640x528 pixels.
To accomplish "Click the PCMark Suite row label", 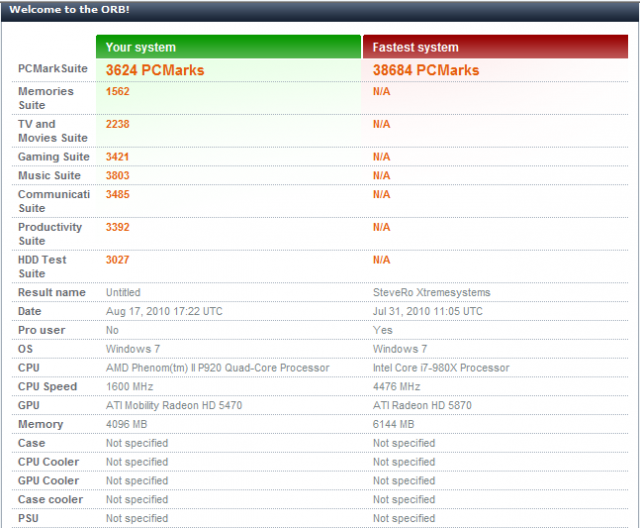I will tap(53, 69).
